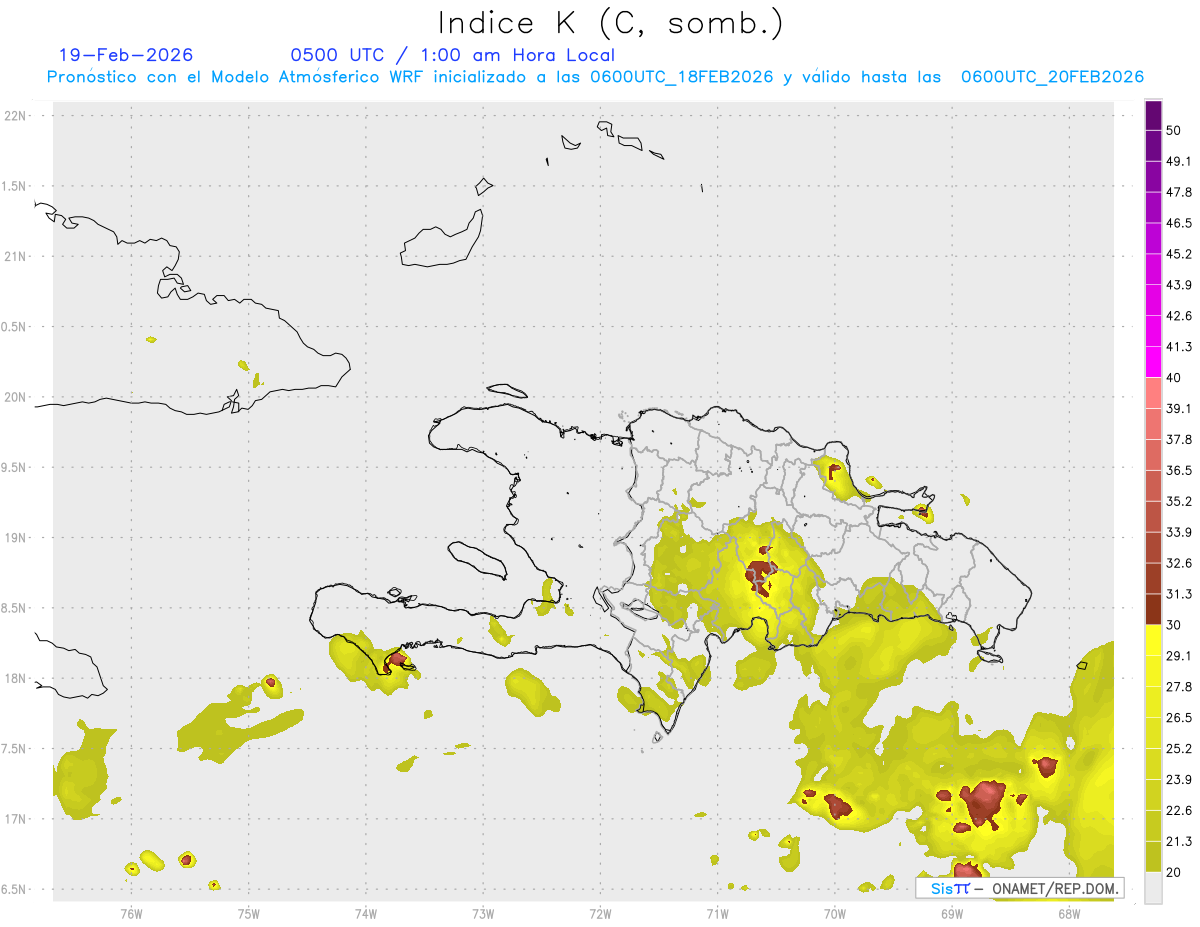Click the '42.6' colorbar label
The width and height of the screenshot is (1200, 927).
(1179, 316)
